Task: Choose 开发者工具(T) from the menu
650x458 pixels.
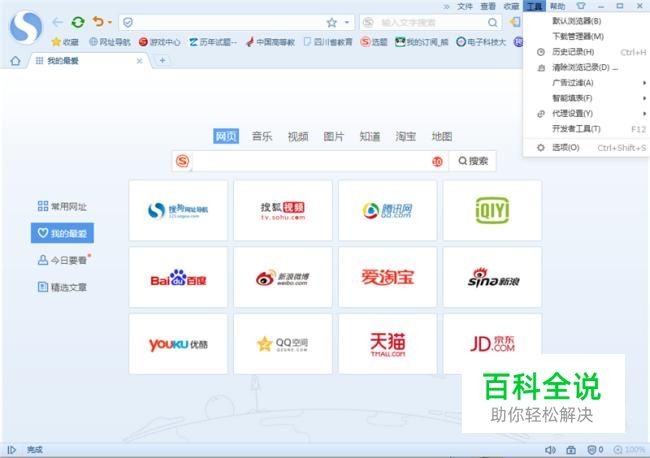Action: (x=586, y=129)
